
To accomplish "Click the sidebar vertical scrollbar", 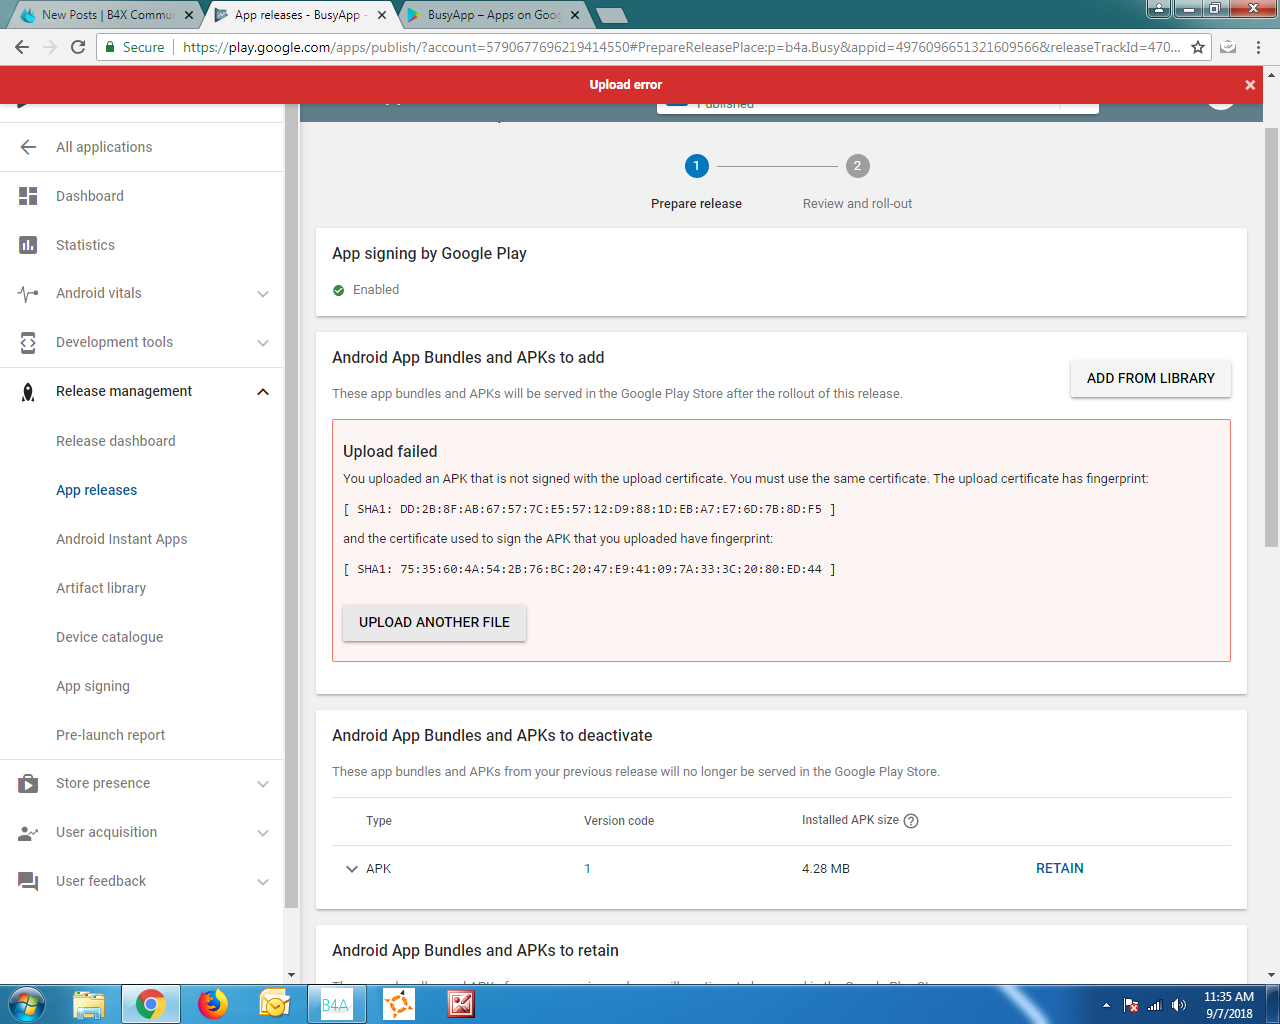I will 292,505.
